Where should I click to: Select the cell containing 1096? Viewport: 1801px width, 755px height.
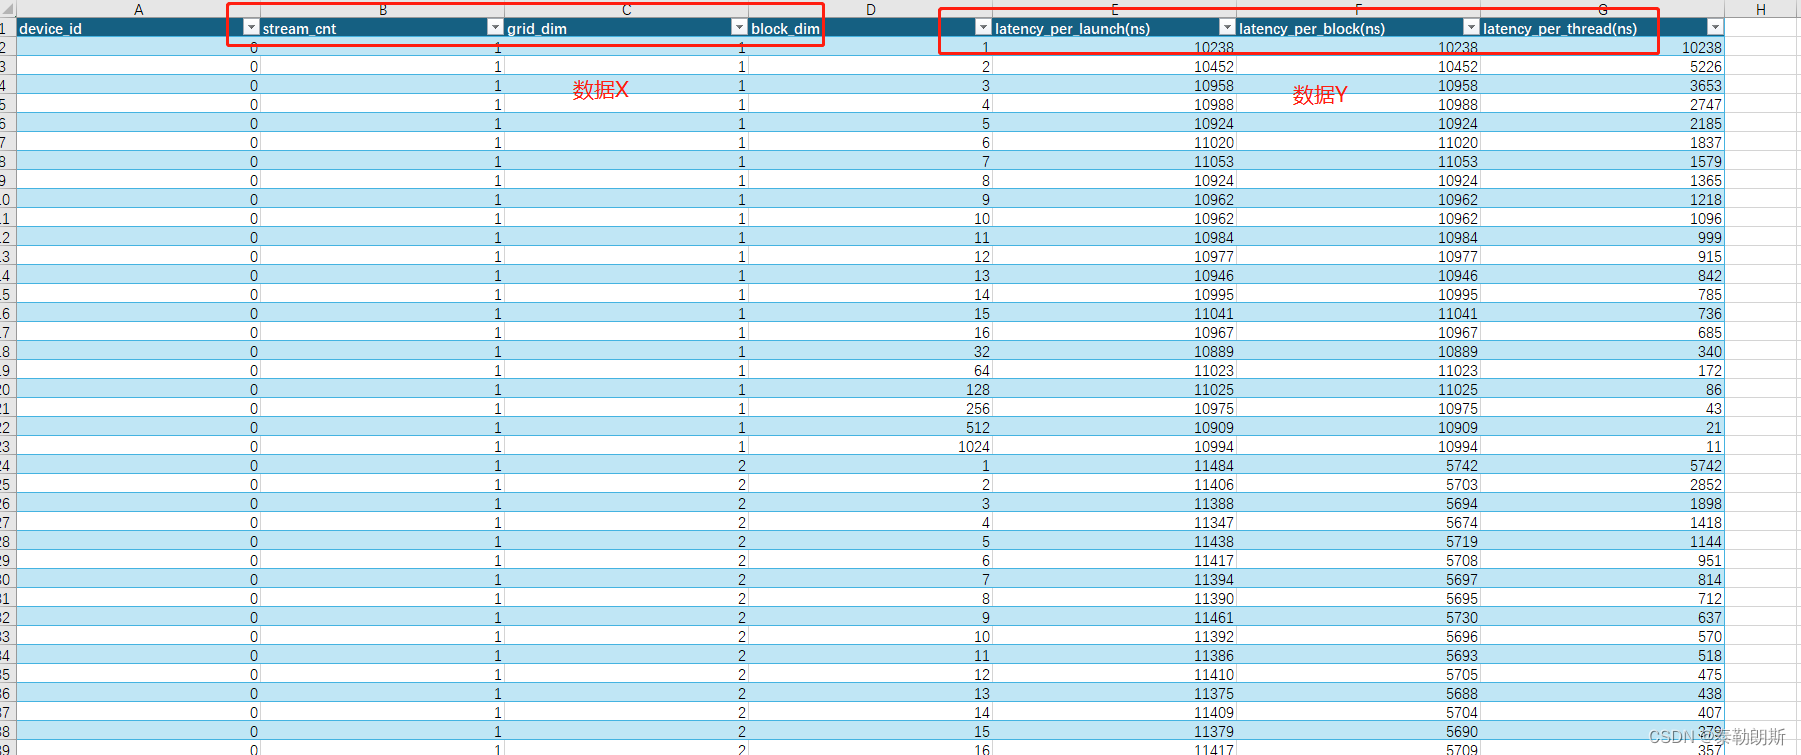(x=1602, y=218)
